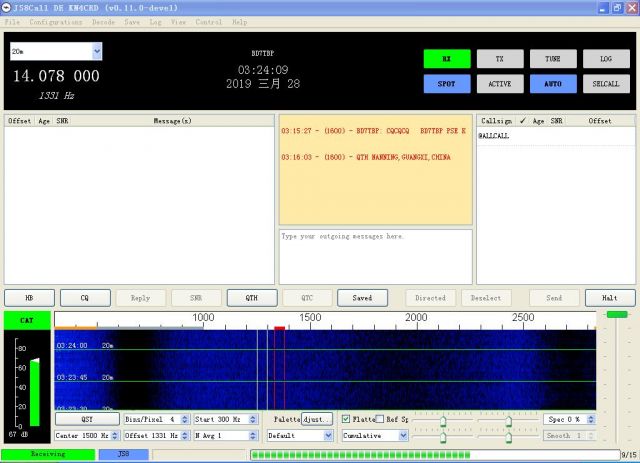Click the Send button
Image resolution: width=640 pixels, height=463 pixels.
pyautogui.click(x=554, y=298)
